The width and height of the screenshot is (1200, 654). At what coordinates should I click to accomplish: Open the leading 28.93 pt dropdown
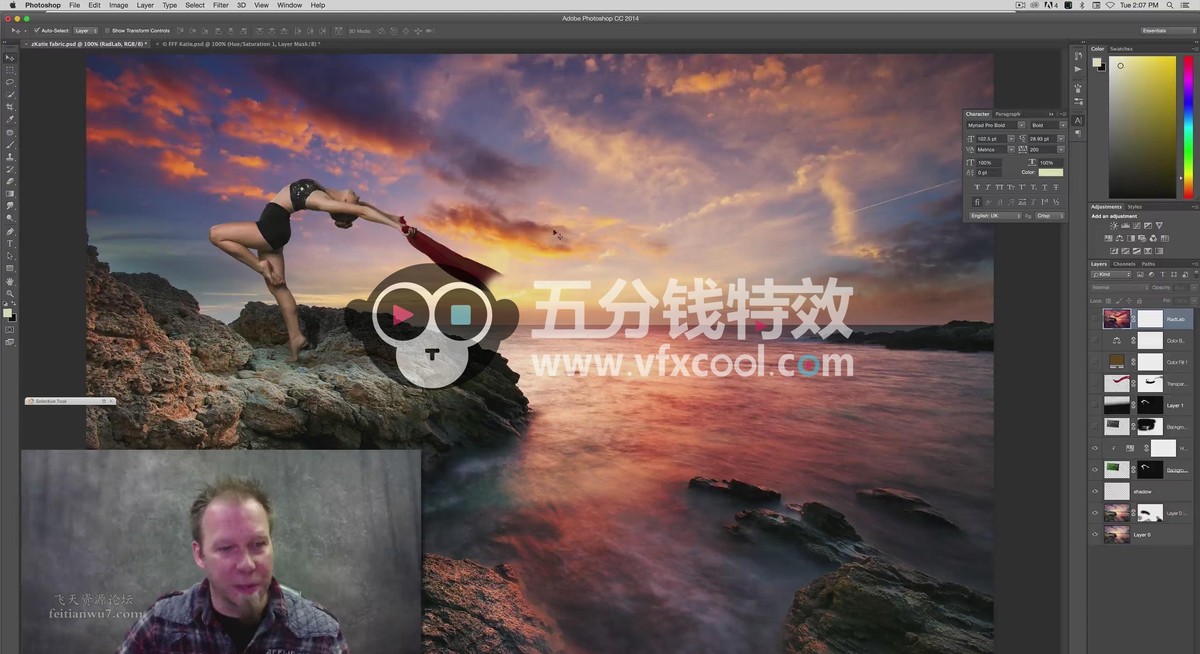[1061, 137]
